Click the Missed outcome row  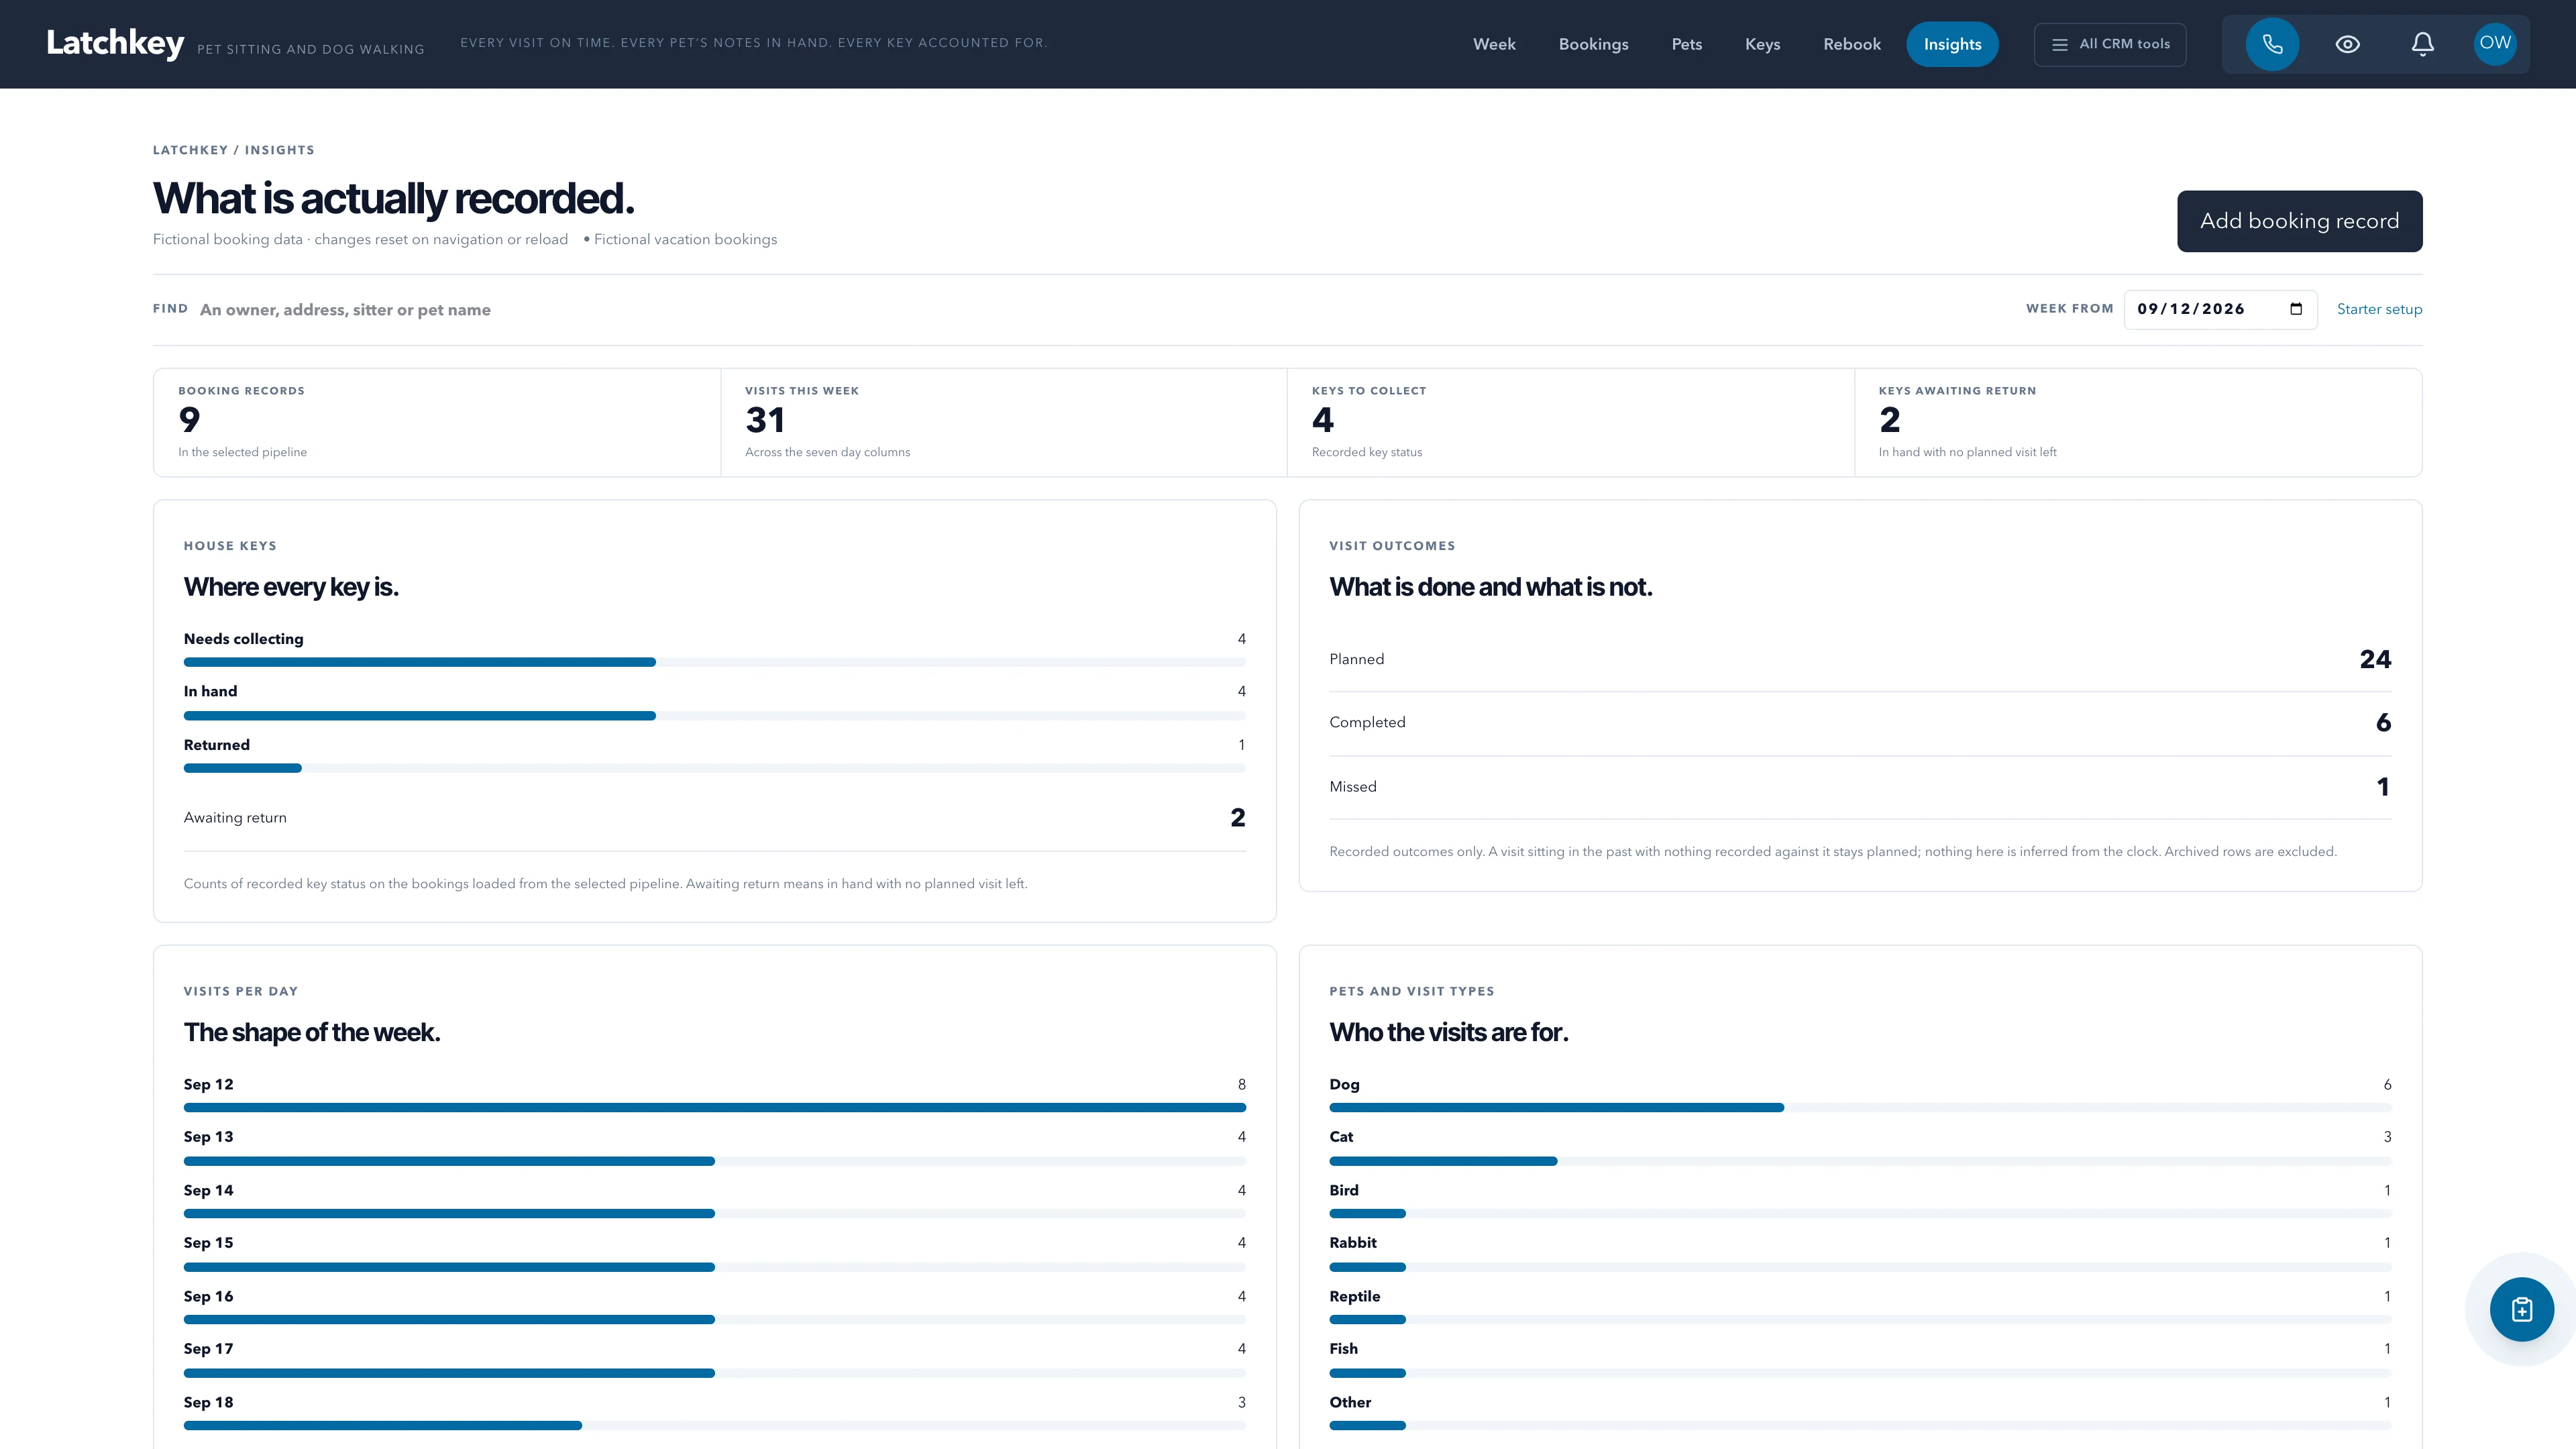(x=1860, y=787)
